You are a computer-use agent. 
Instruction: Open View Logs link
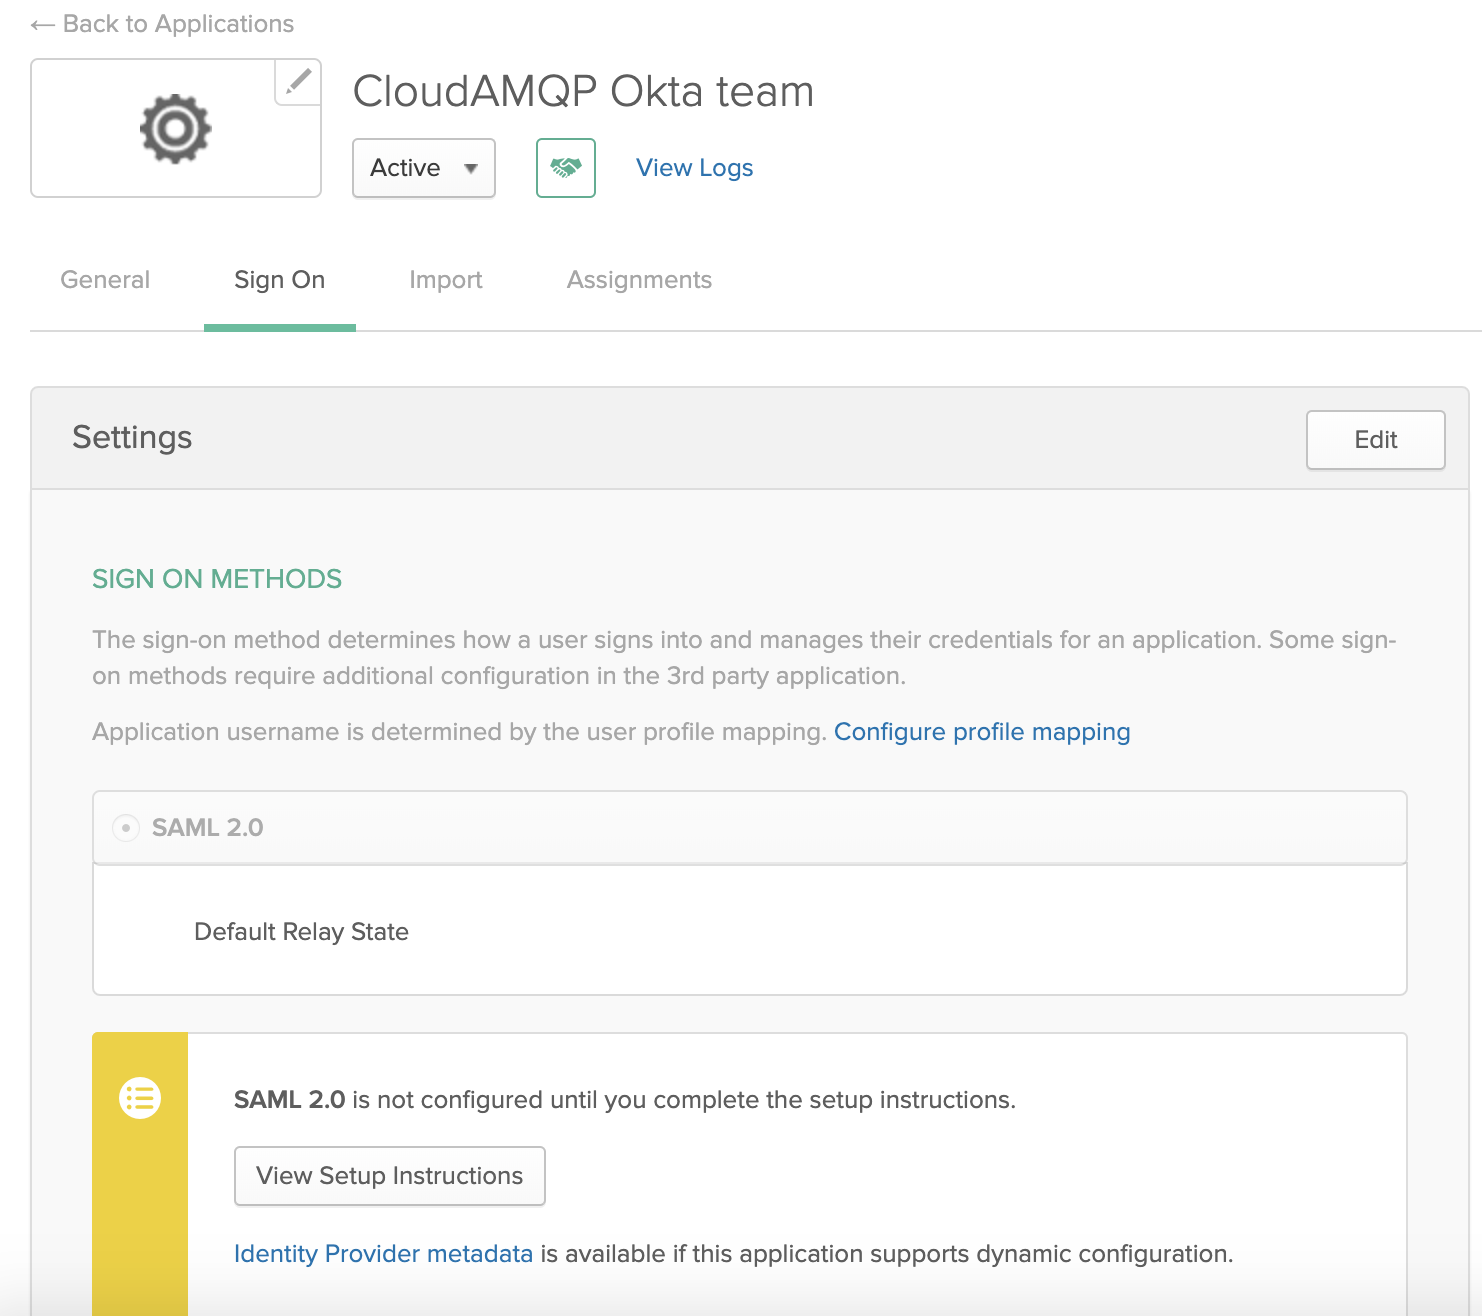pyautogui.click(x=695, y=168)
